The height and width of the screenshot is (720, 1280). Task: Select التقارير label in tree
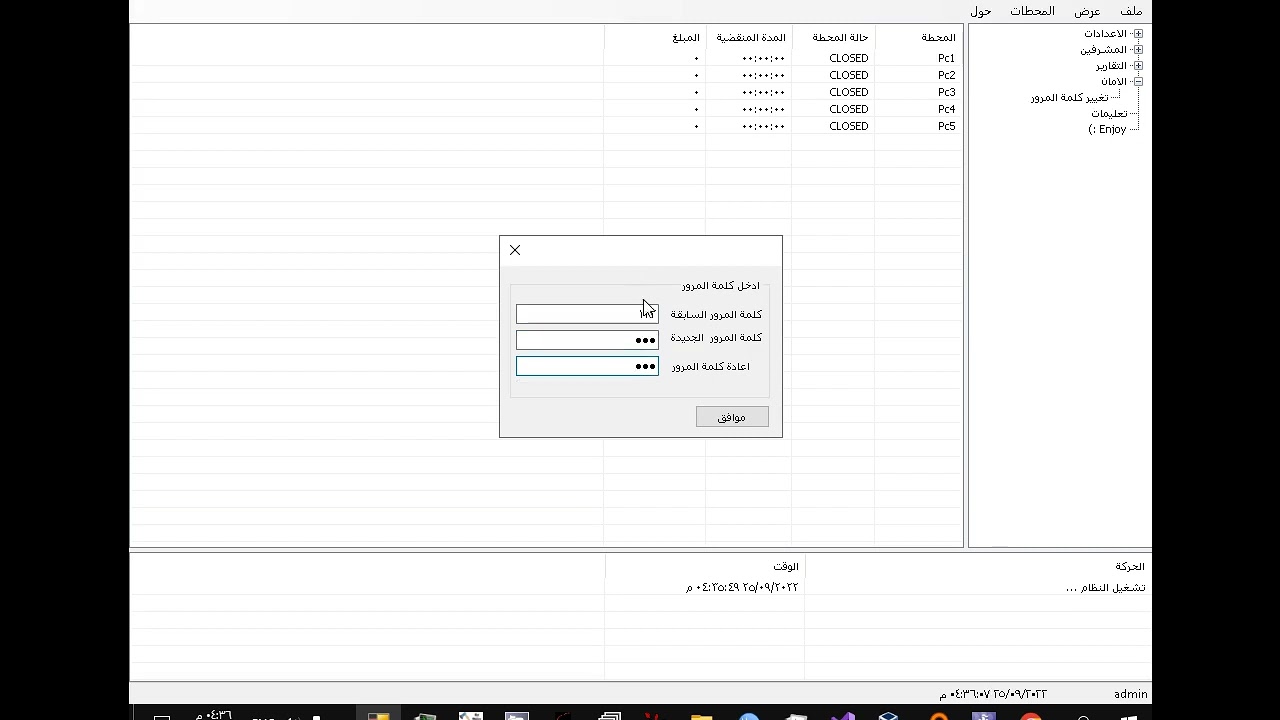(1111, 66)
